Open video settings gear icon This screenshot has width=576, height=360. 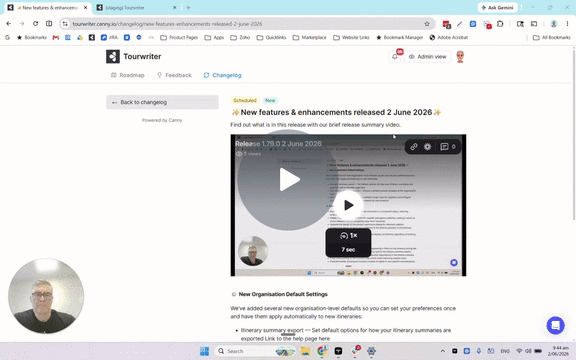(427, 147)
